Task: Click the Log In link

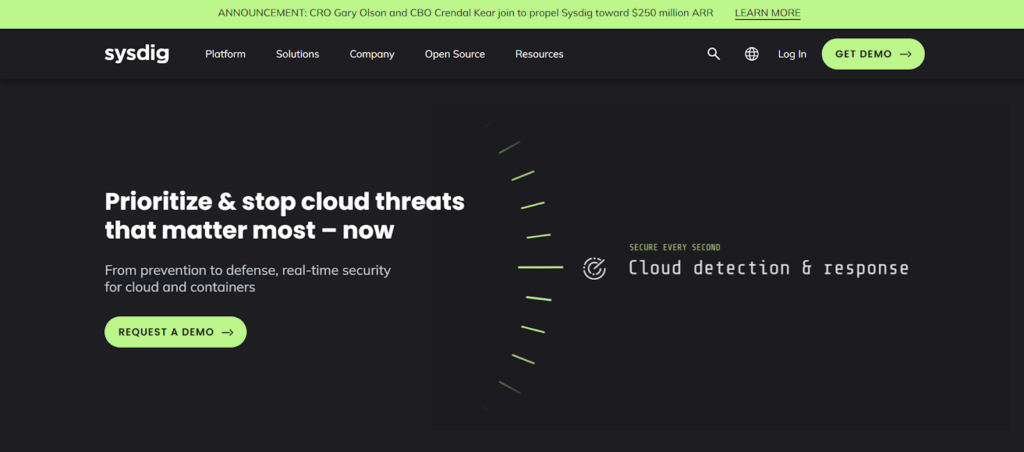Action: [792, 54]
